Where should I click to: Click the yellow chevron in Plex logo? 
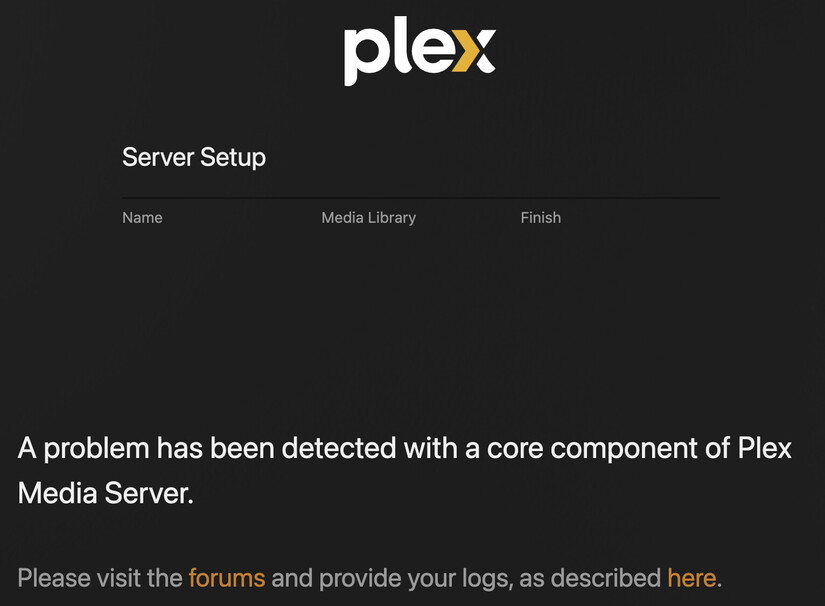tap(474, 52)
